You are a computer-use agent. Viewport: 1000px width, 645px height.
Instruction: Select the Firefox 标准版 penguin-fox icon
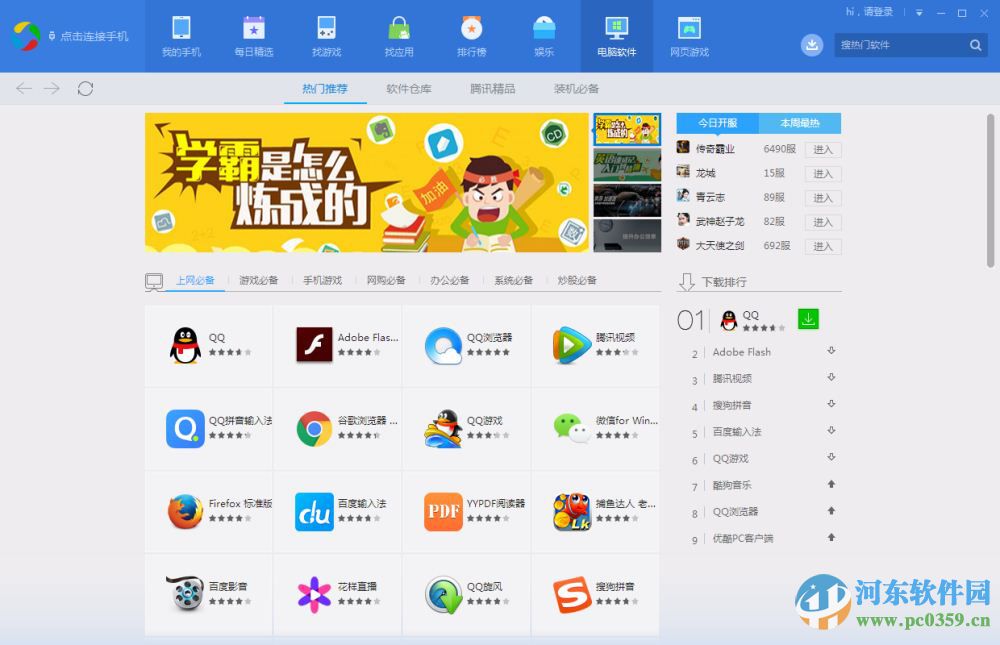pos(184,512)
